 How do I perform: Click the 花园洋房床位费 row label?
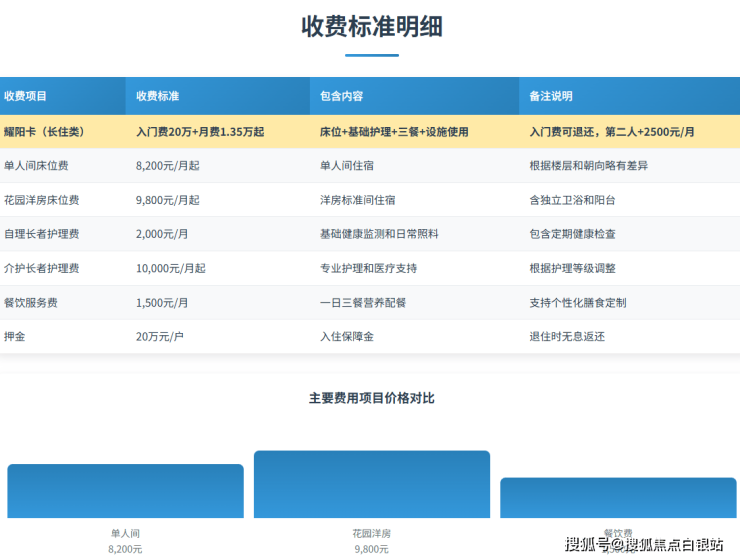click(41, 200)
